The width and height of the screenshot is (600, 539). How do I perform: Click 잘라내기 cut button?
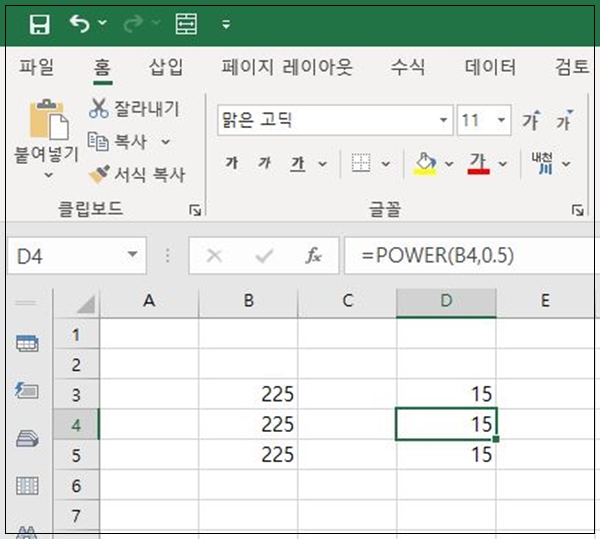tap(134, 109)
